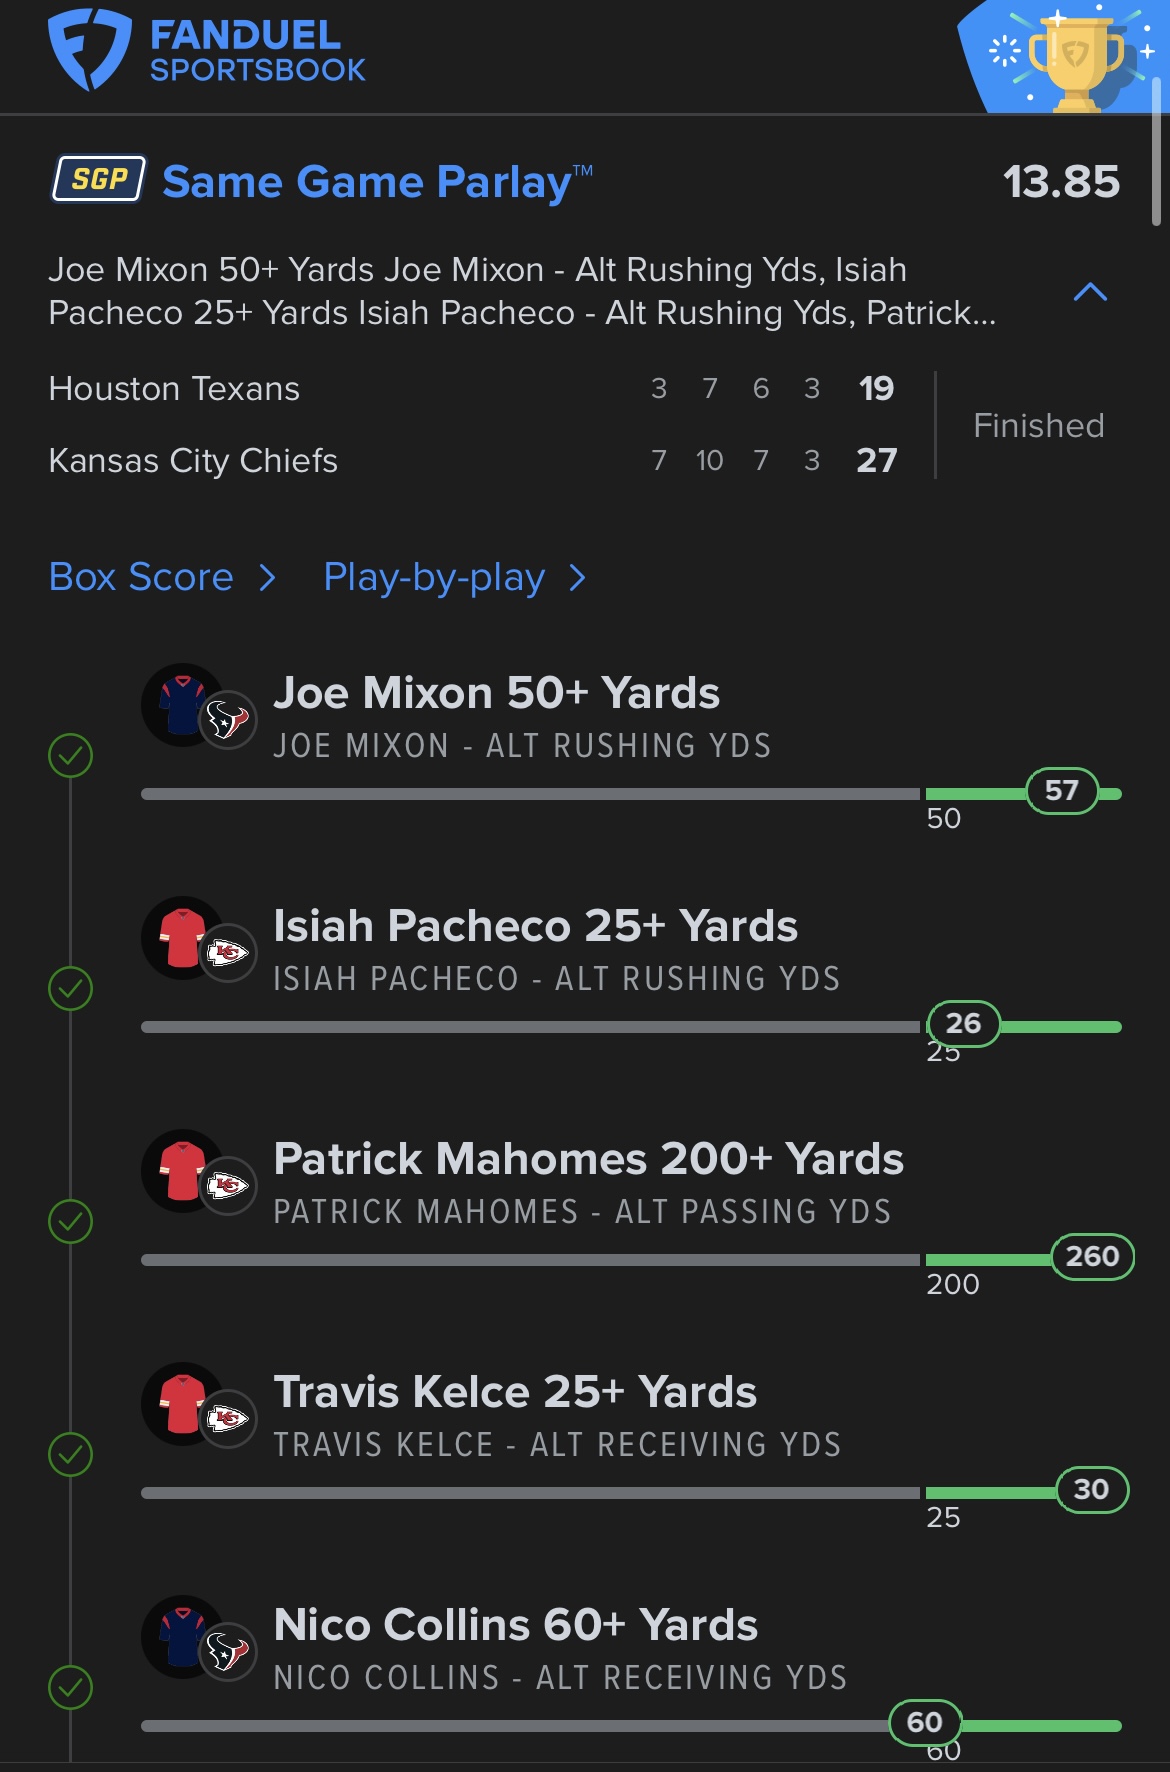This screenshot has width=1170, height=1772.
Task: Collapse the parlay details with the up chevron
Action: pos(1090,292)
